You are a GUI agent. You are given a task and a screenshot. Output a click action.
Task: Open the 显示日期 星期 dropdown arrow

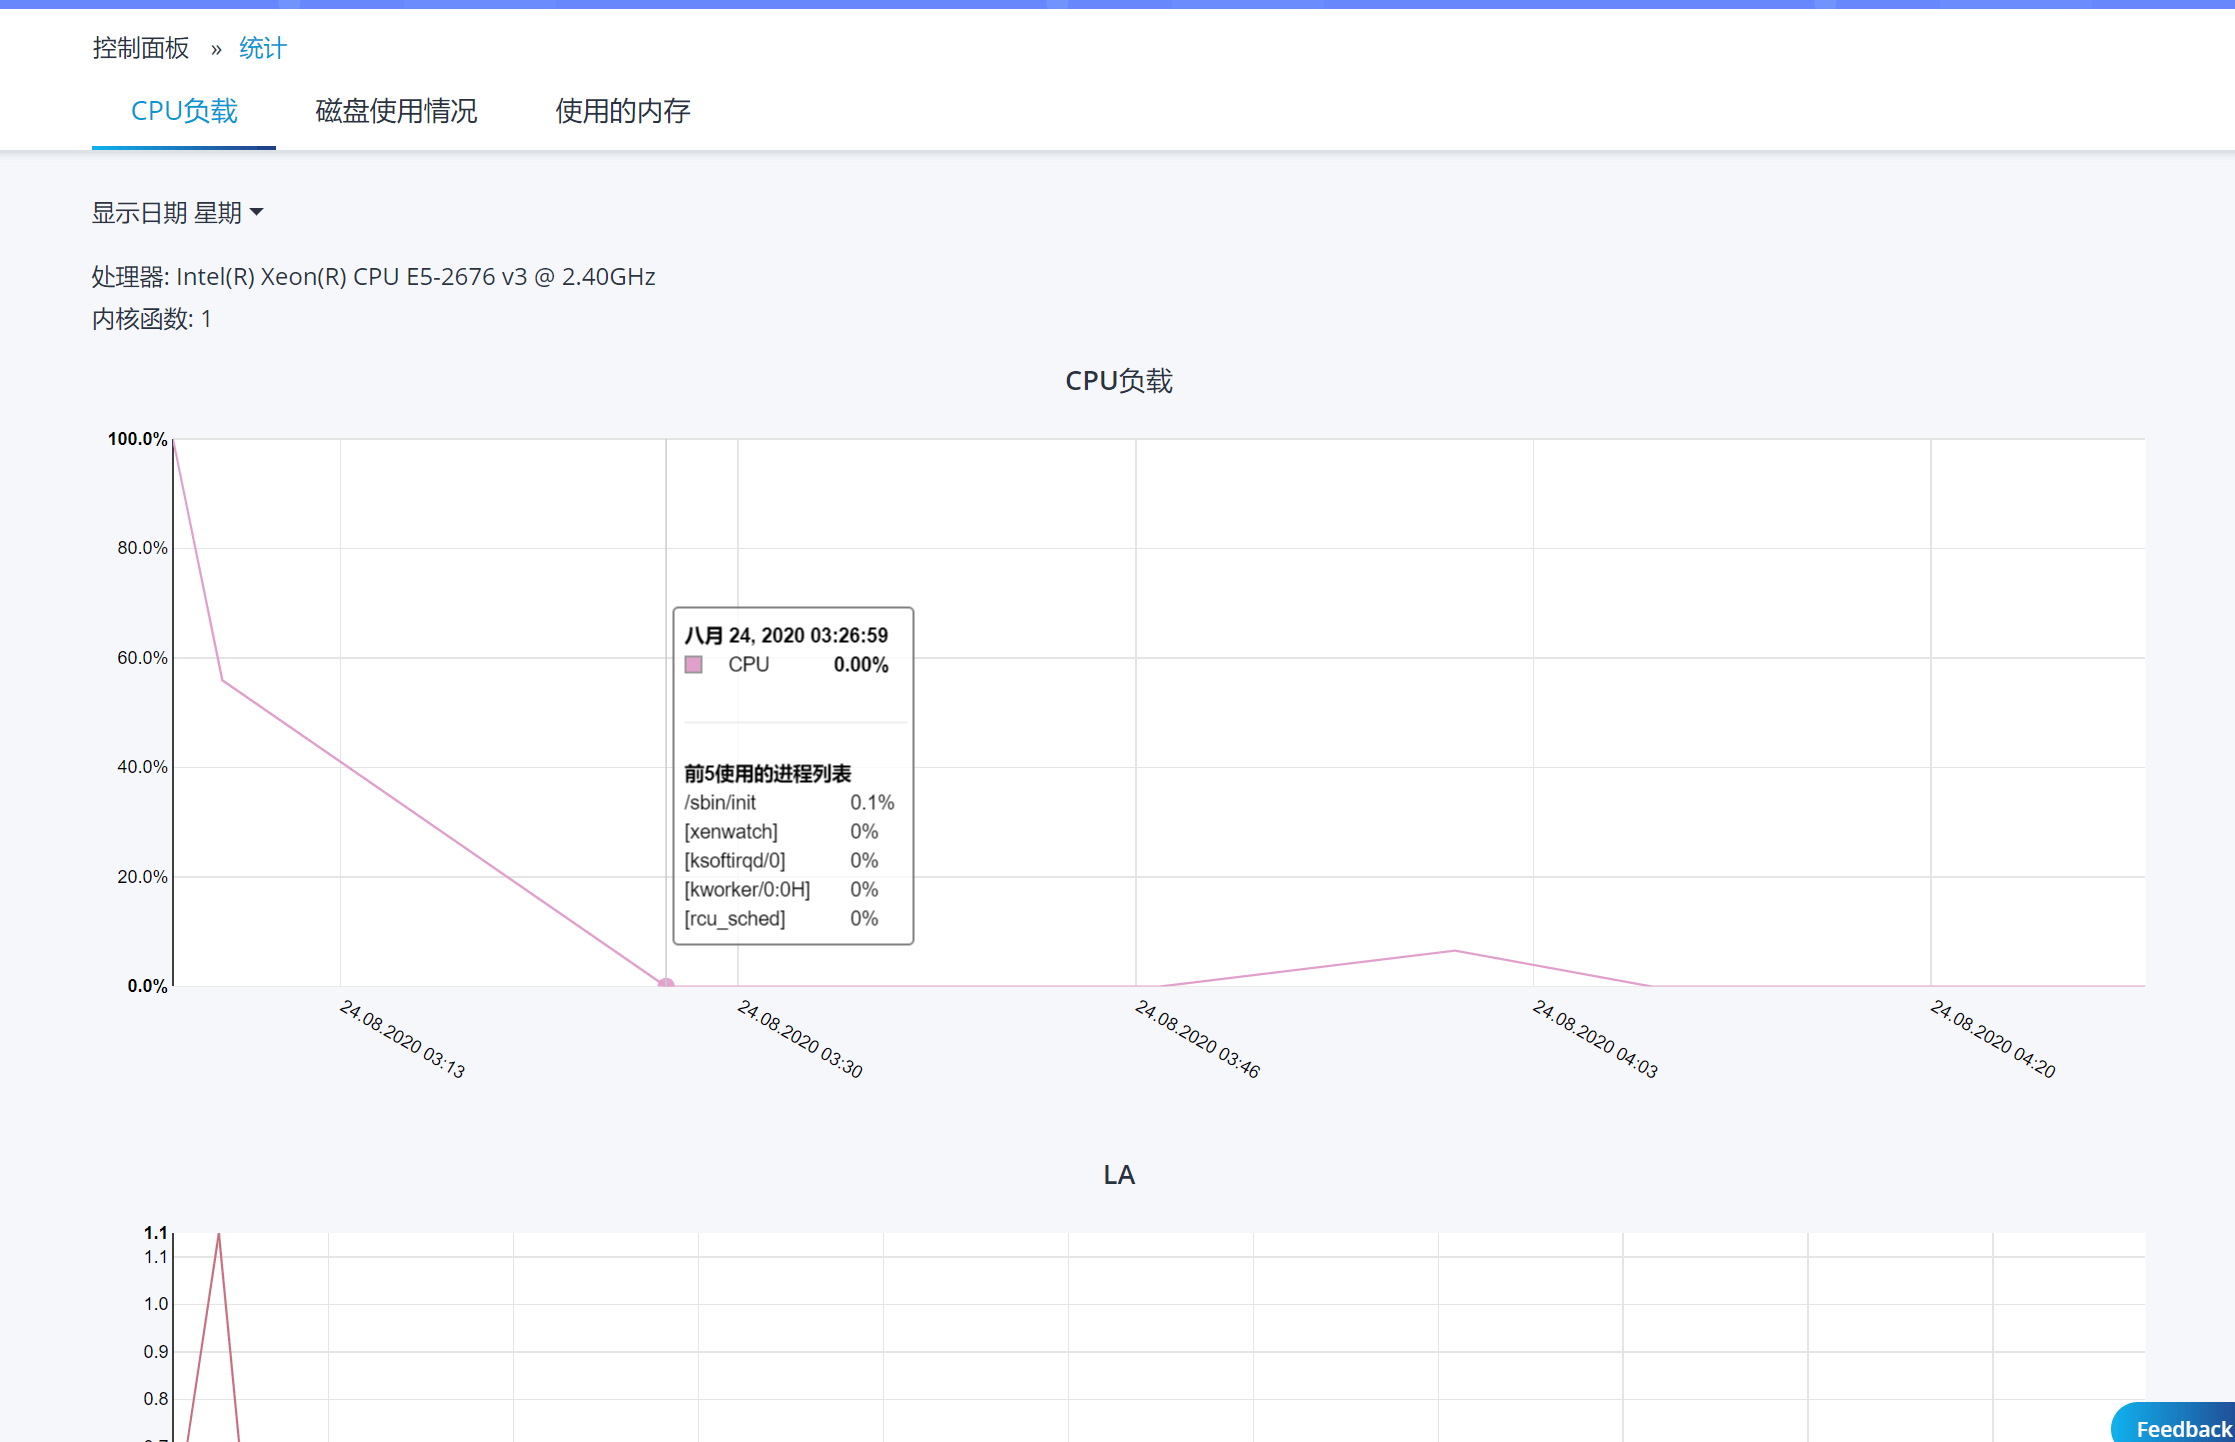click(257, 212)
